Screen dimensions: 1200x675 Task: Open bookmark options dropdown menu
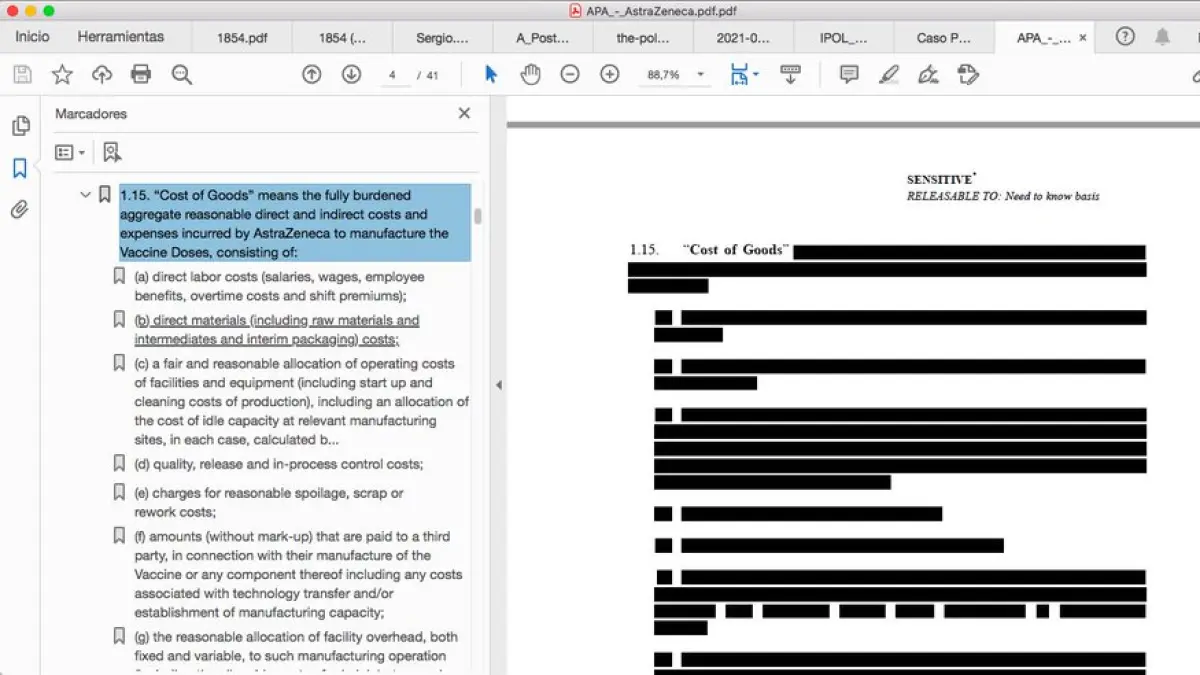(69, 152)
